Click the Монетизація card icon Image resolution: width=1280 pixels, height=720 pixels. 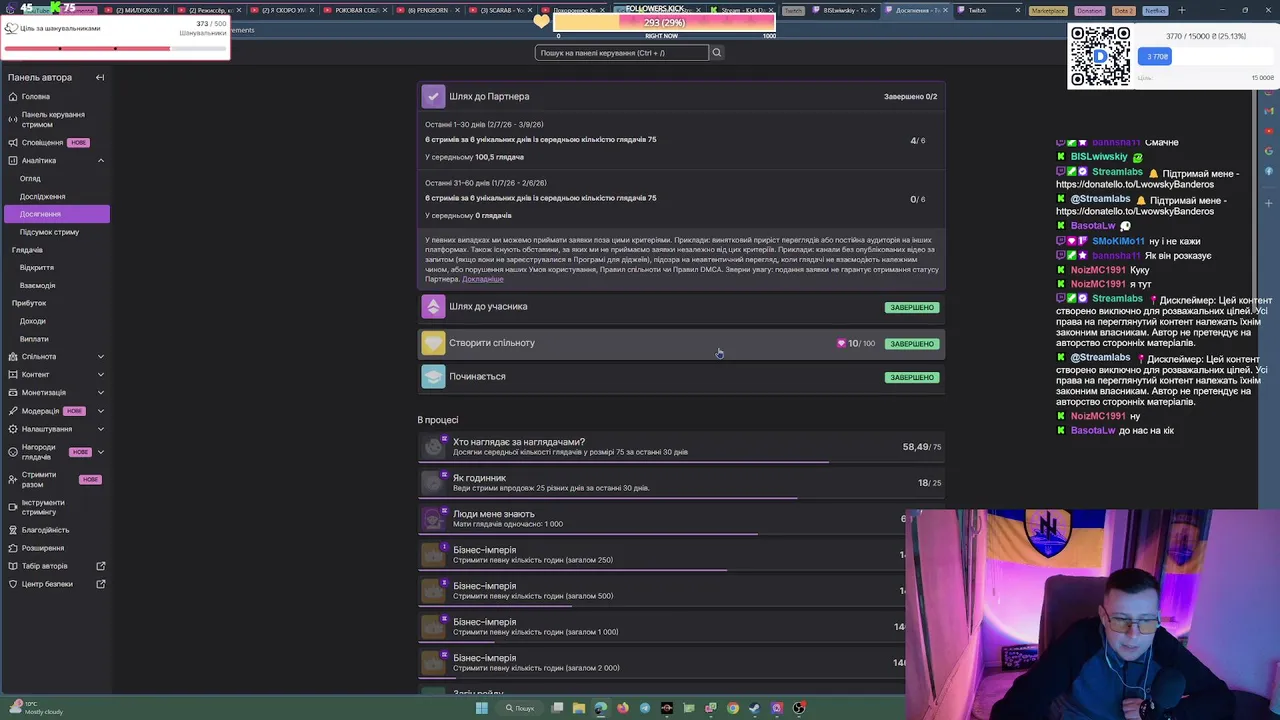(13, 392)
